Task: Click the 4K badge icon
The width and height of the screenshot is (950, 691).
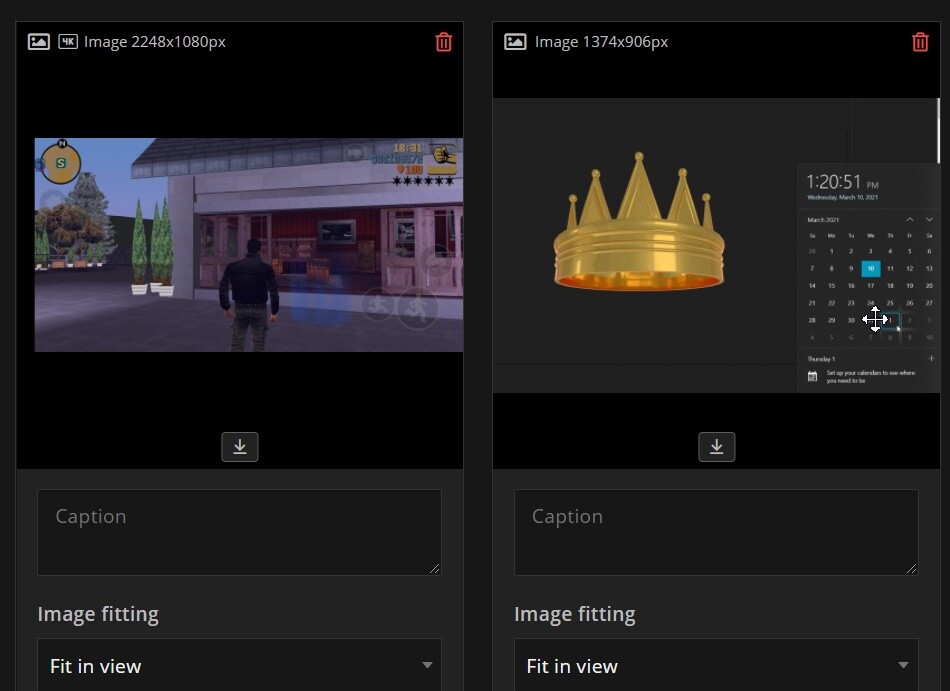Action: point(68,41)
